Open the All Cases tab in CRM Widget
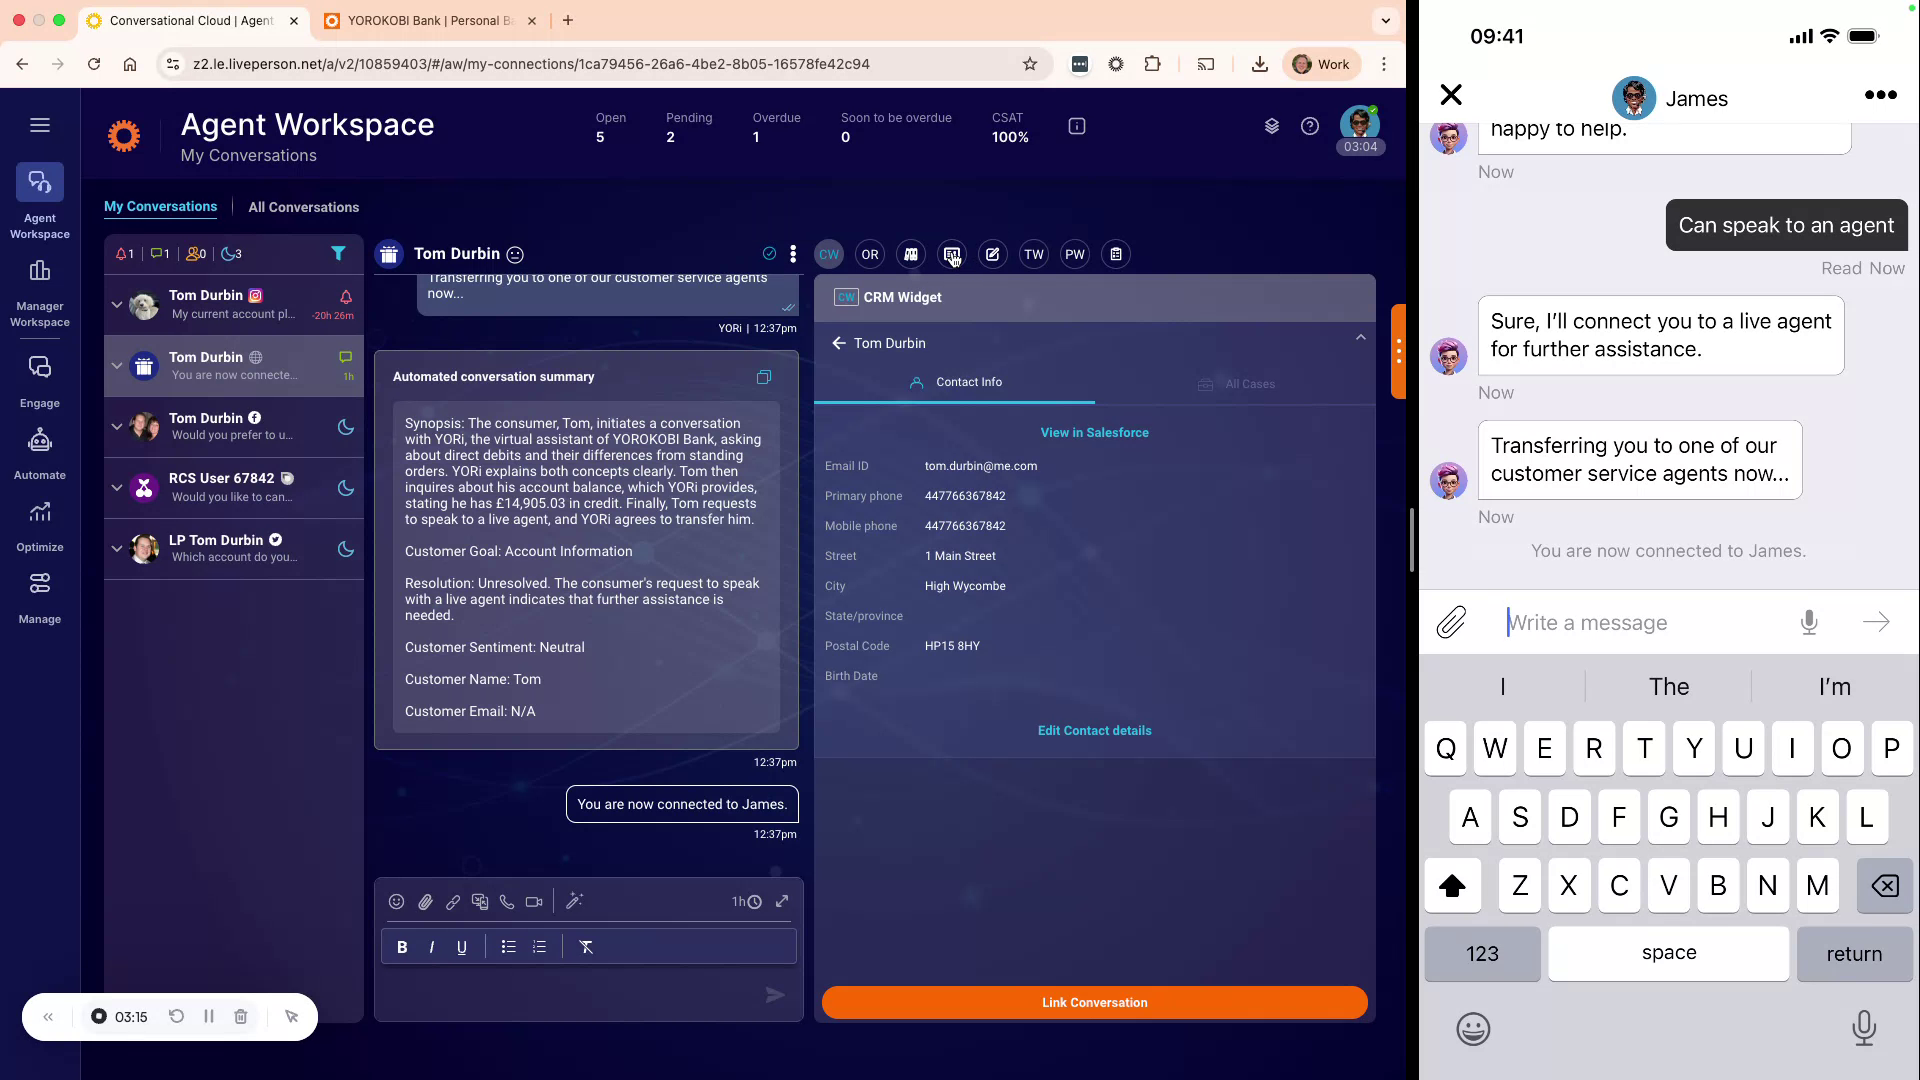The height and width of the screenshot is (1080, 1920). click(x=1248, y=384)
